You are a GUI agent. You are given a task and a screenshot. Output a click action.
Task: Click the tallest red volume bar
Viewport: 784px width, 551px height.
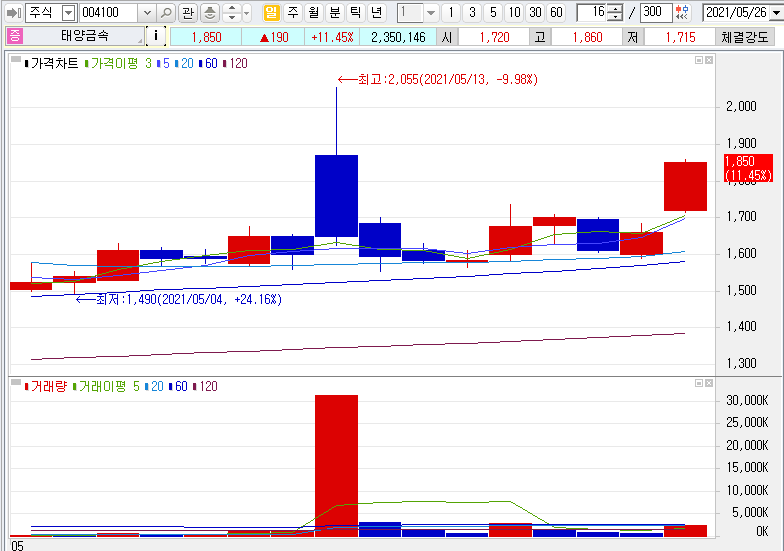[336, 466]
